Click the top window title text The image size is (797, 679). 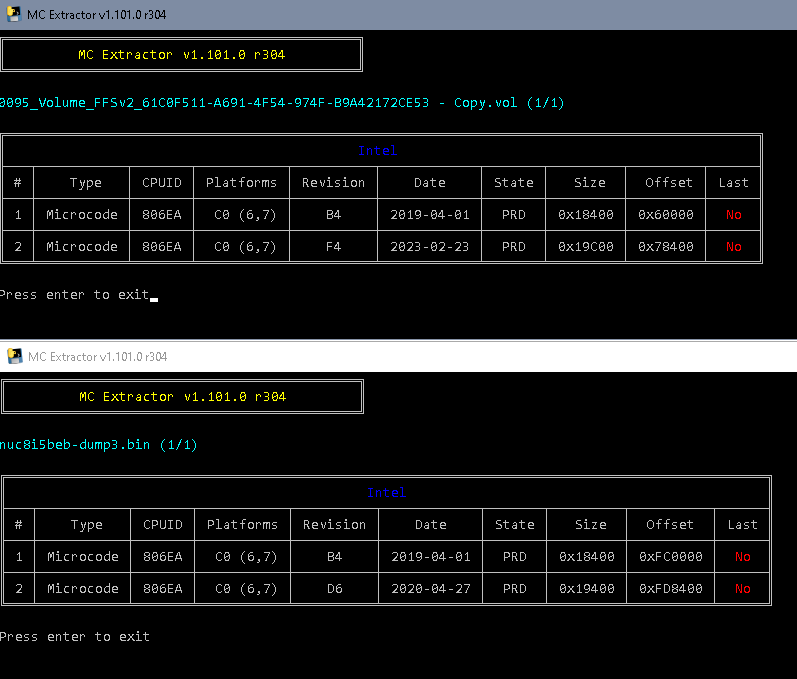point(97,15)
